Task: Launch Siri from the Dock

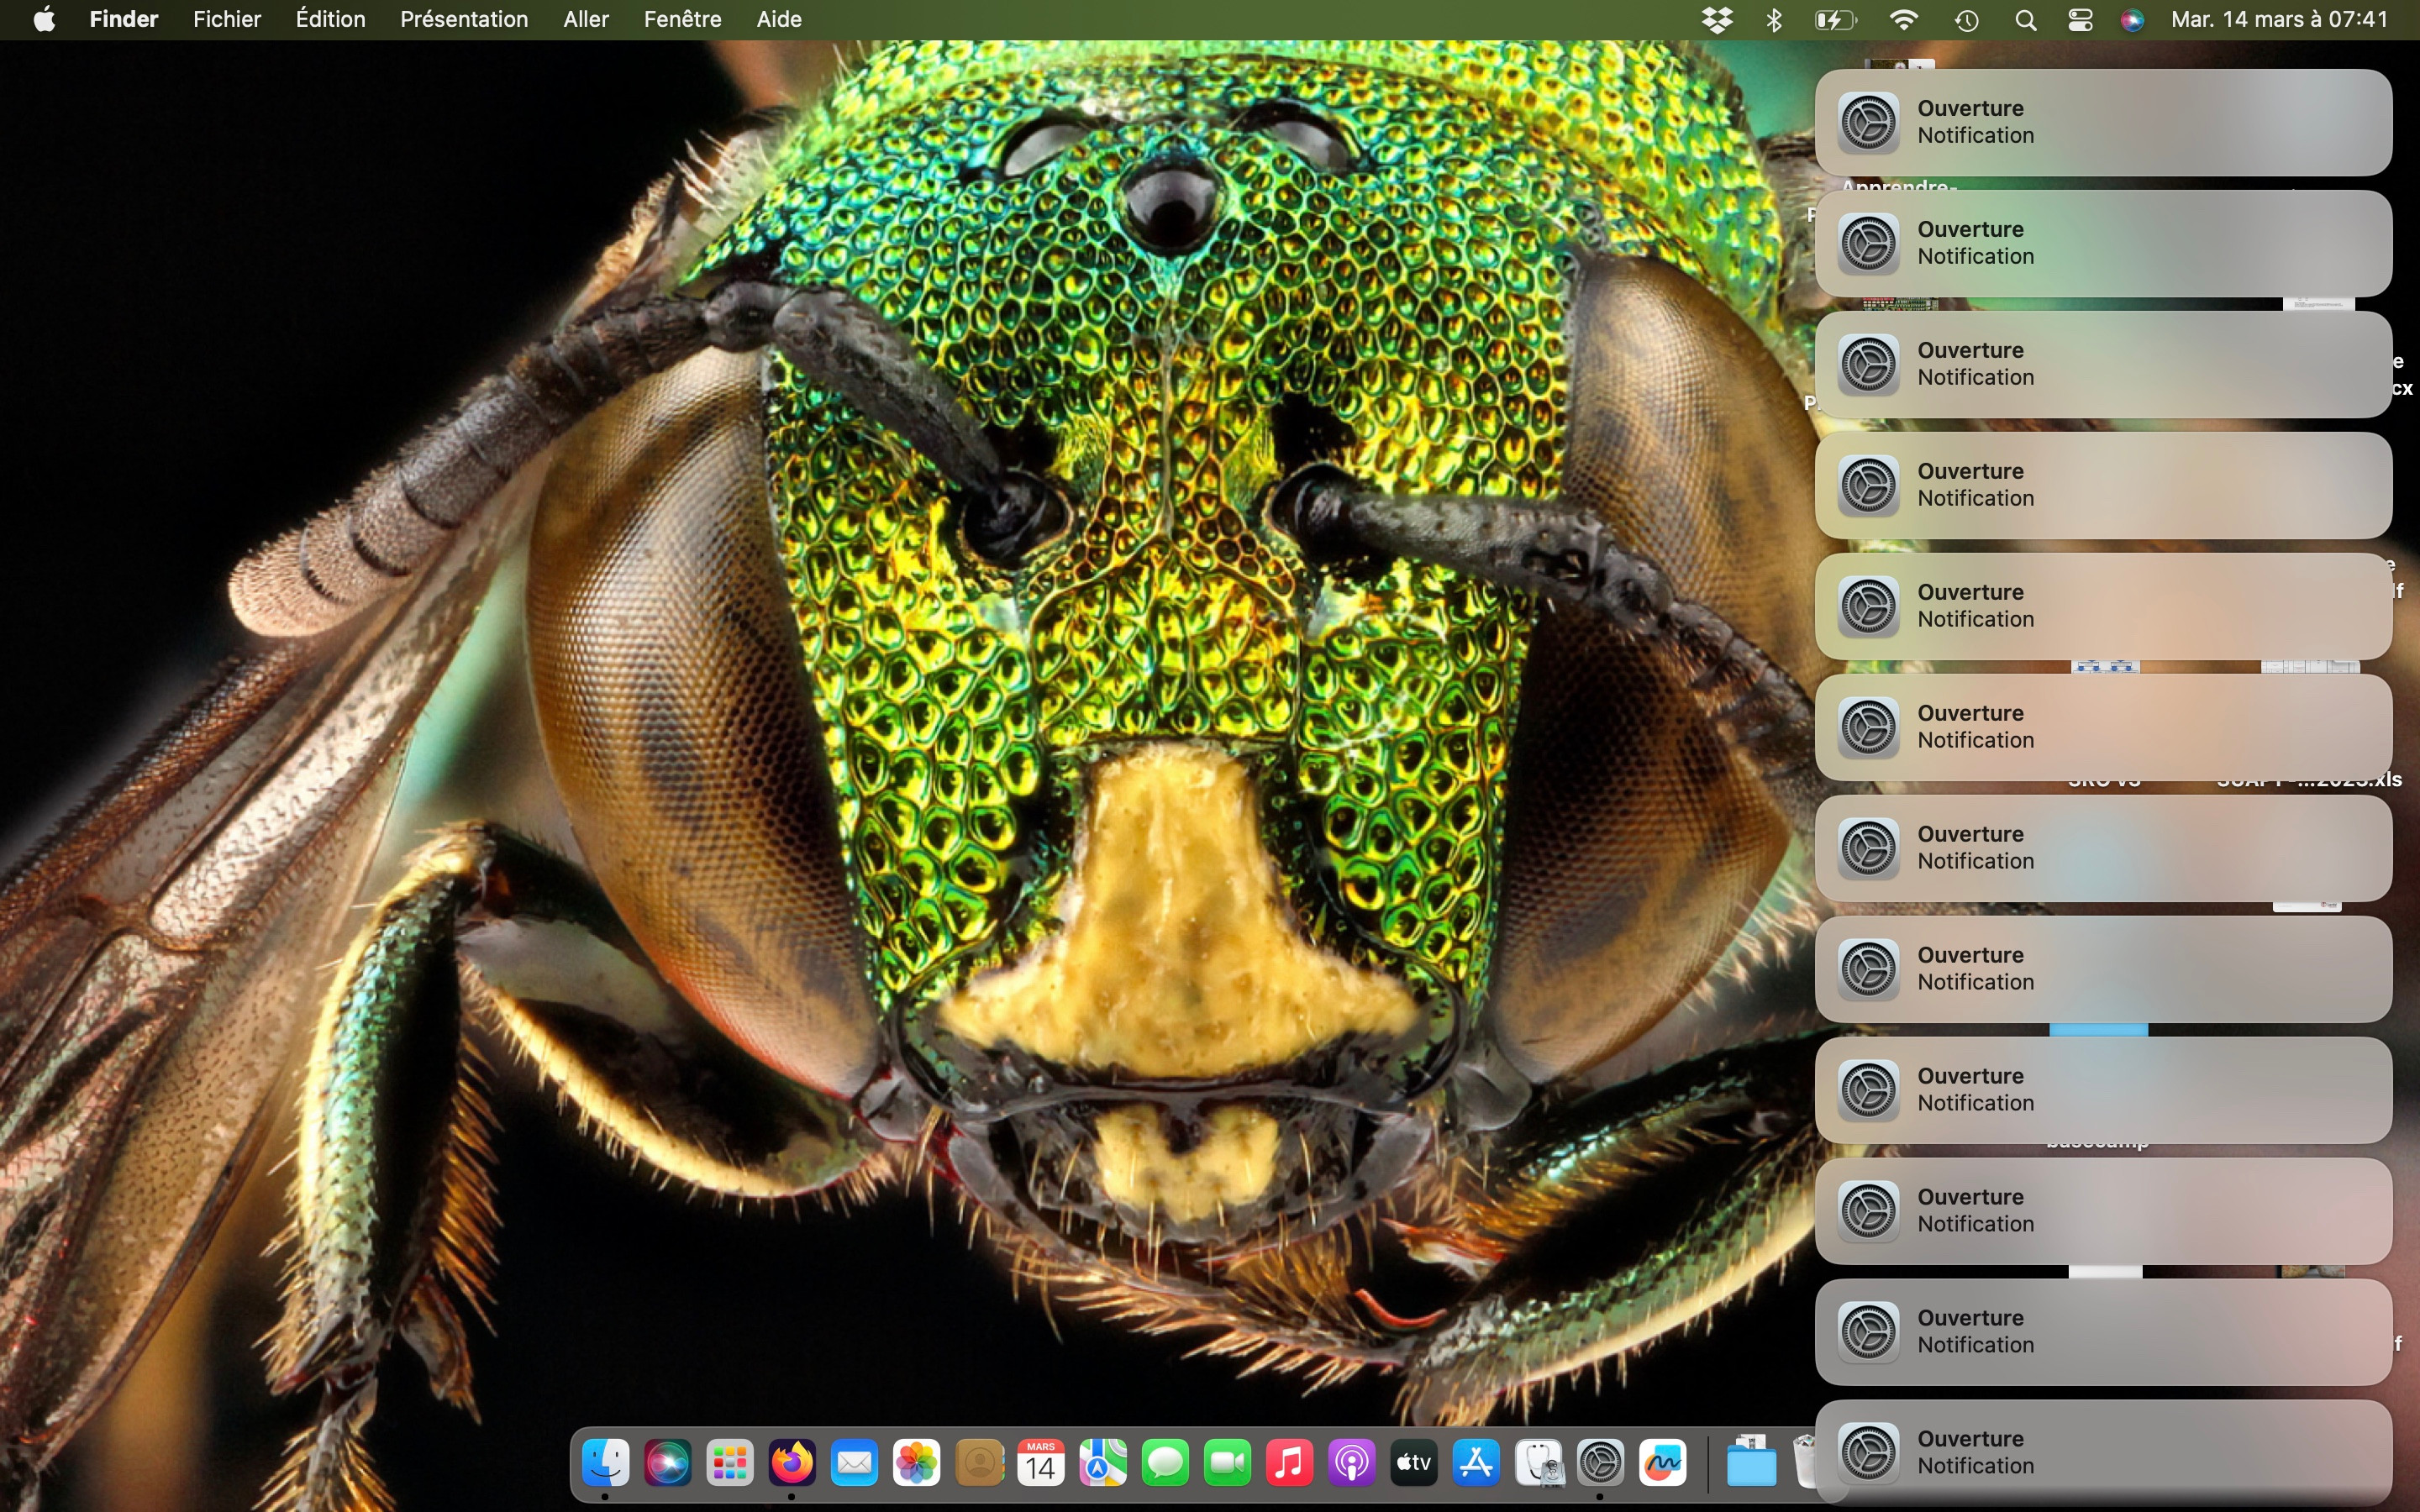Action: (x=667, y=1464)
